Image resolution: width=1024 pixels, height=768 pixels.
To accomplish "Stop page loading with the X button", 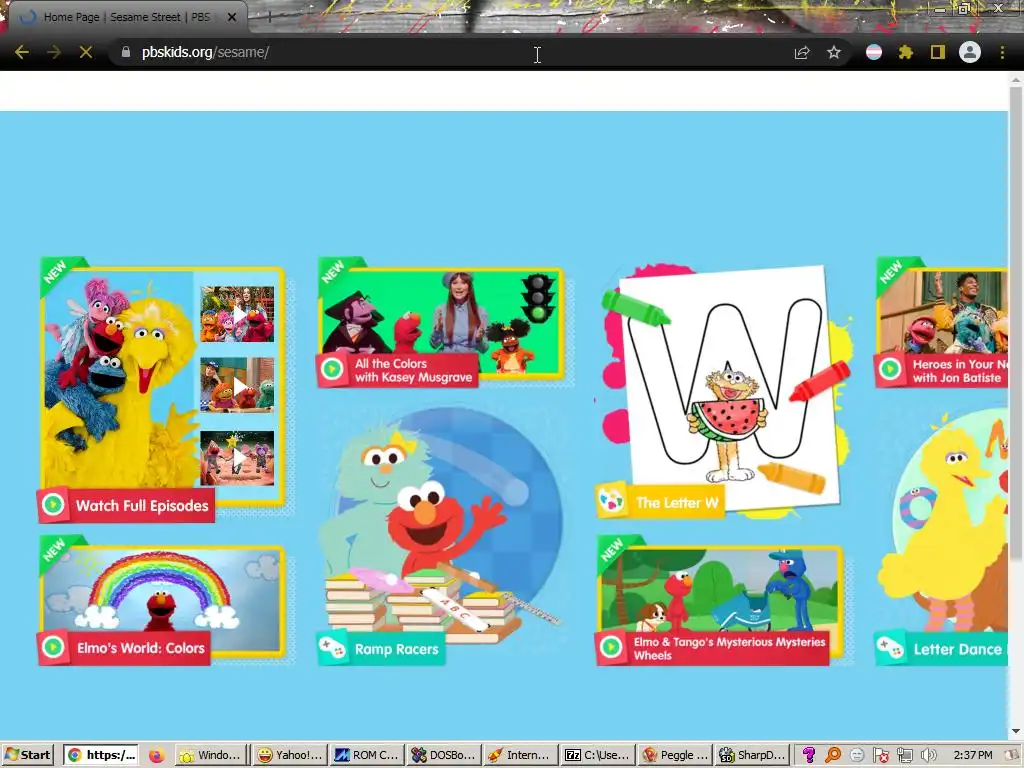I will pyautogui.click(x=86, y=52).
